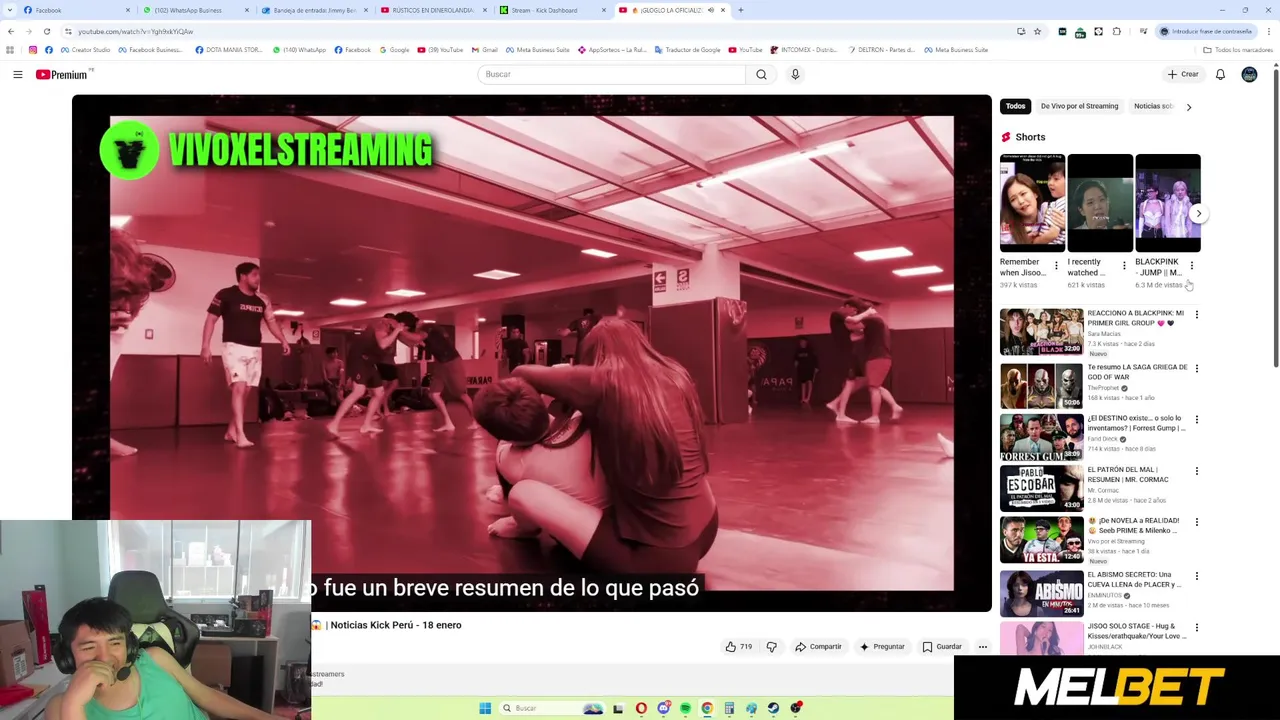This screenshot has height=720, width=1280.
Task: Open the 'BLACKPINK - JUMP' short thumbnail
Action: point(1168,203)
